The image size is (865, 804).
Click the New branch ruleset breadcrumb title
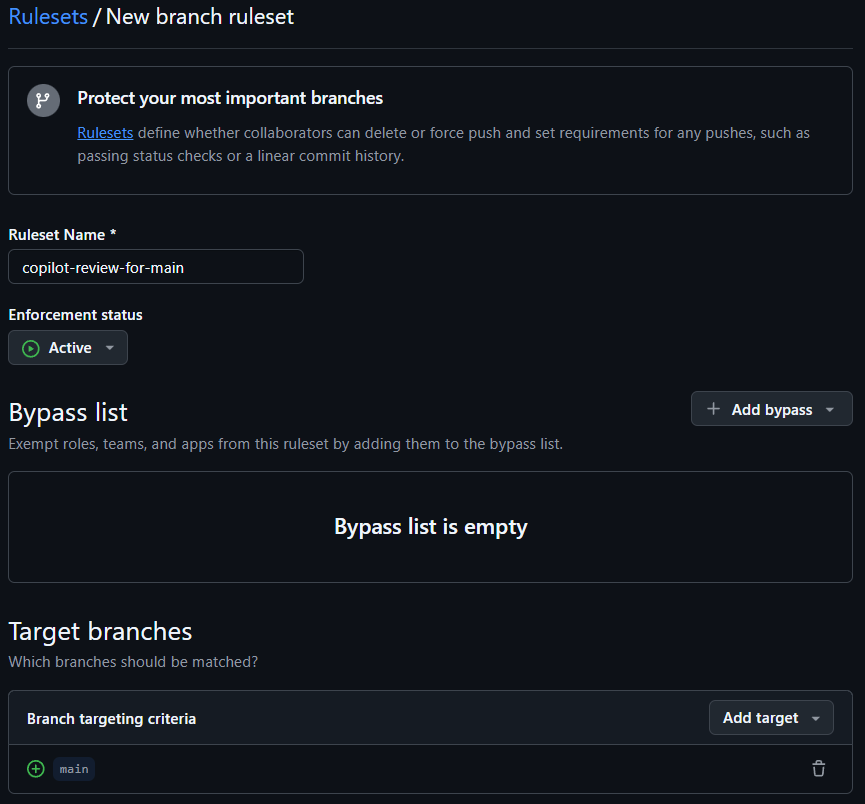pyautogui.click(x=200, y=17)
